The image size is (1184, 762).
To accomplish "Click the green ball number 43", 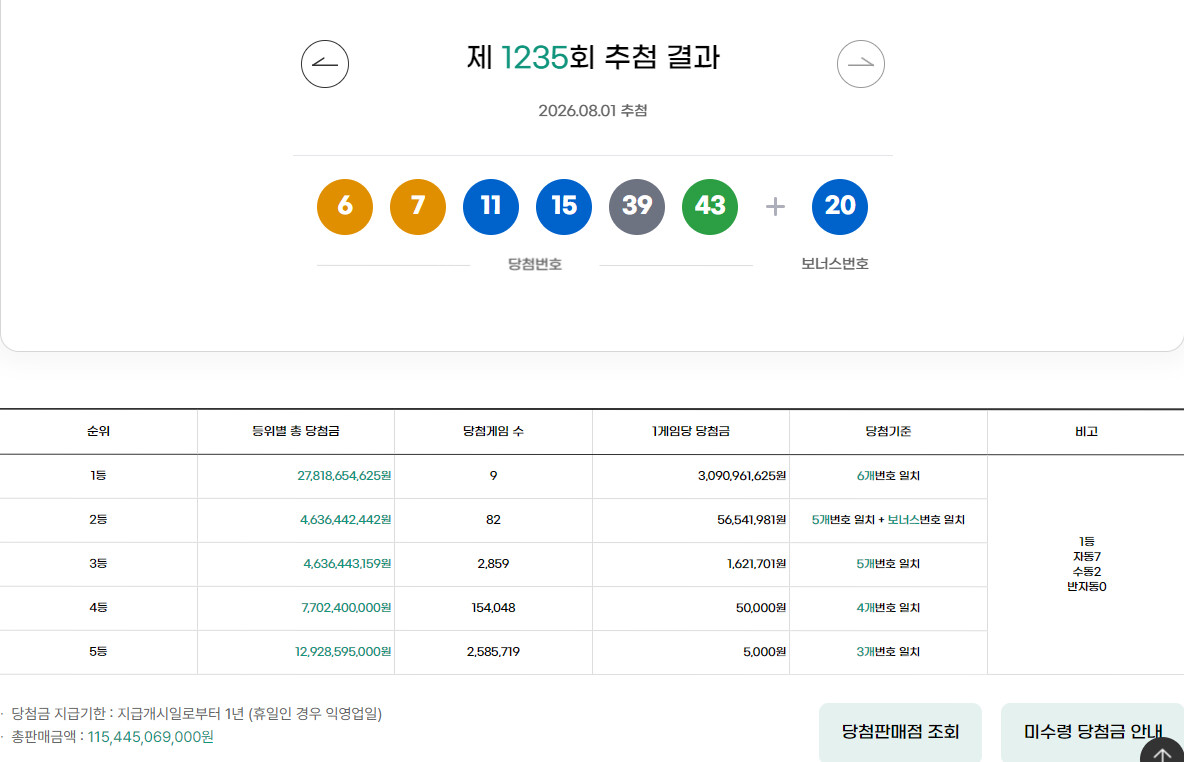I will coord(710,207).
